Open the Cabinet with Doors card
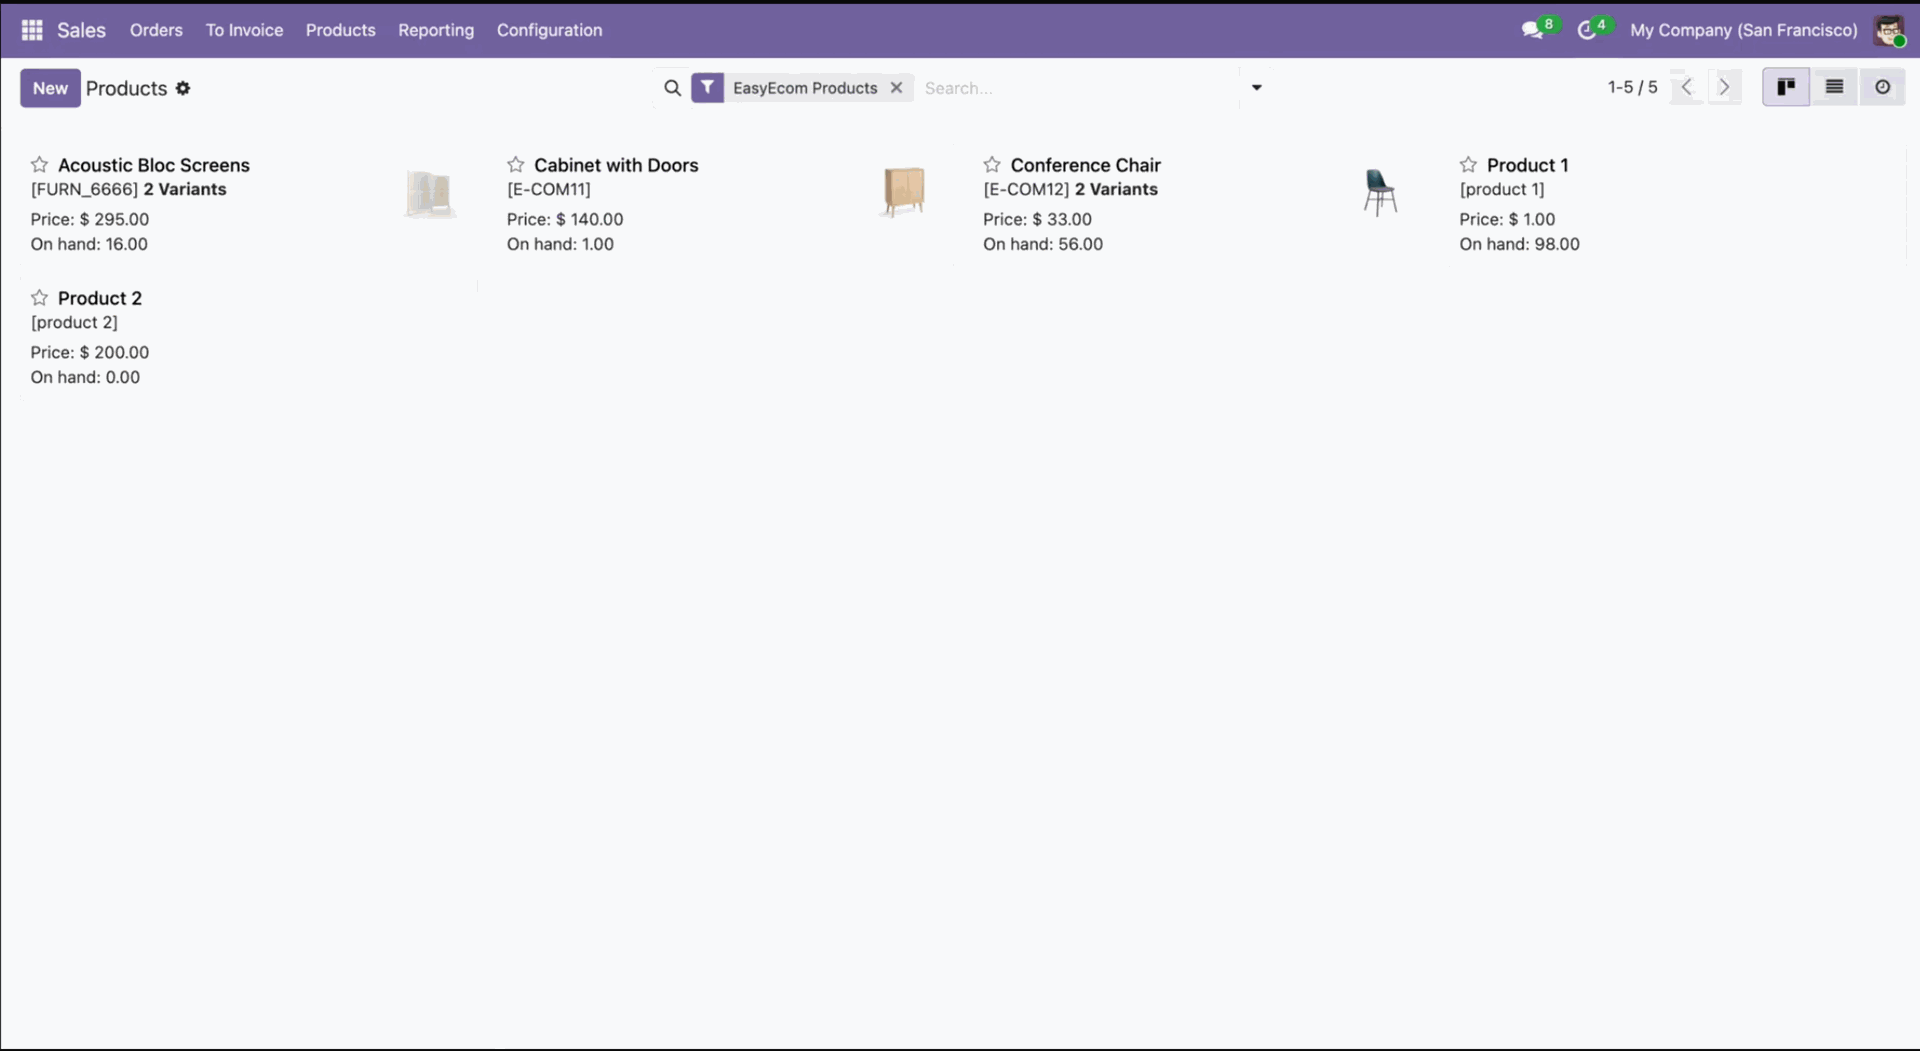Screen dimensions: 1920x1051 (x=723, y=204)
